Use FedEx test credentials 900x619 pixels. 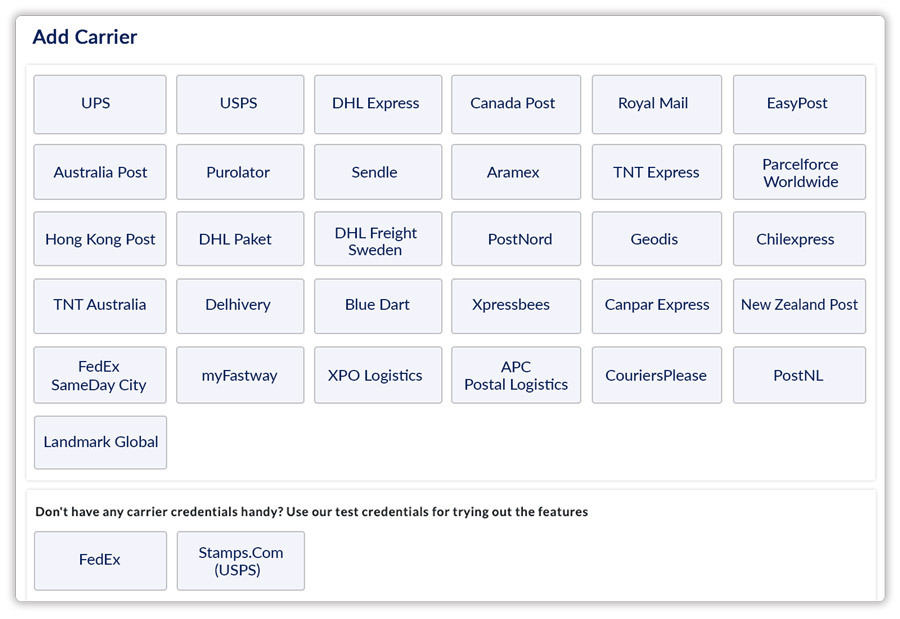click(100, 560)
